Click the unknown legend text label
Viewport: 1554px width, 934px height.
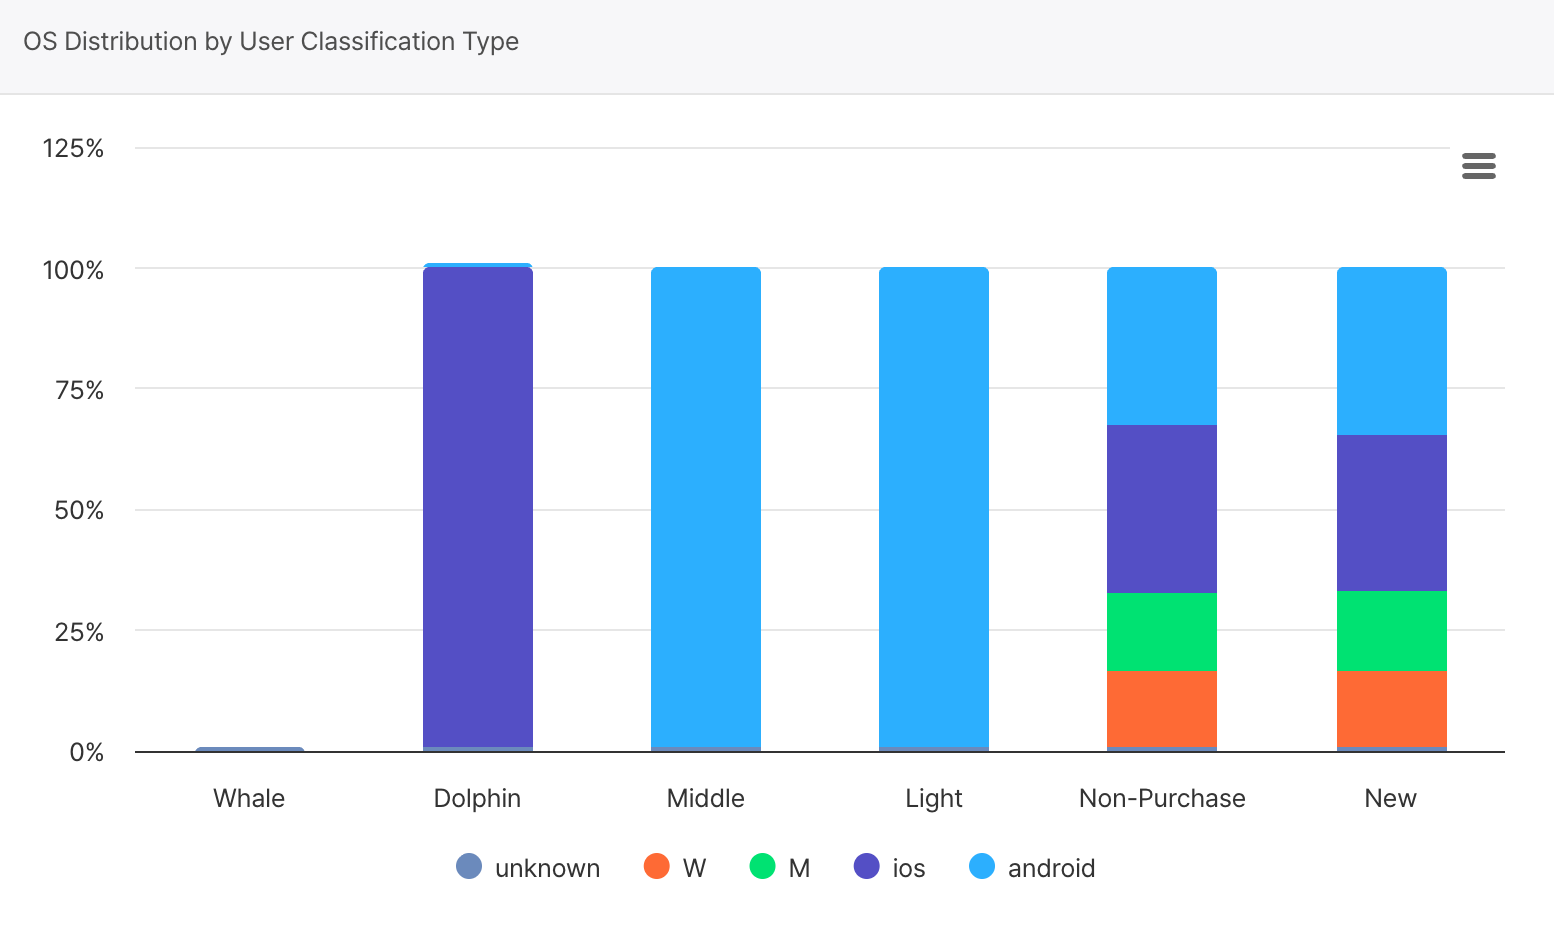(547, 868)
